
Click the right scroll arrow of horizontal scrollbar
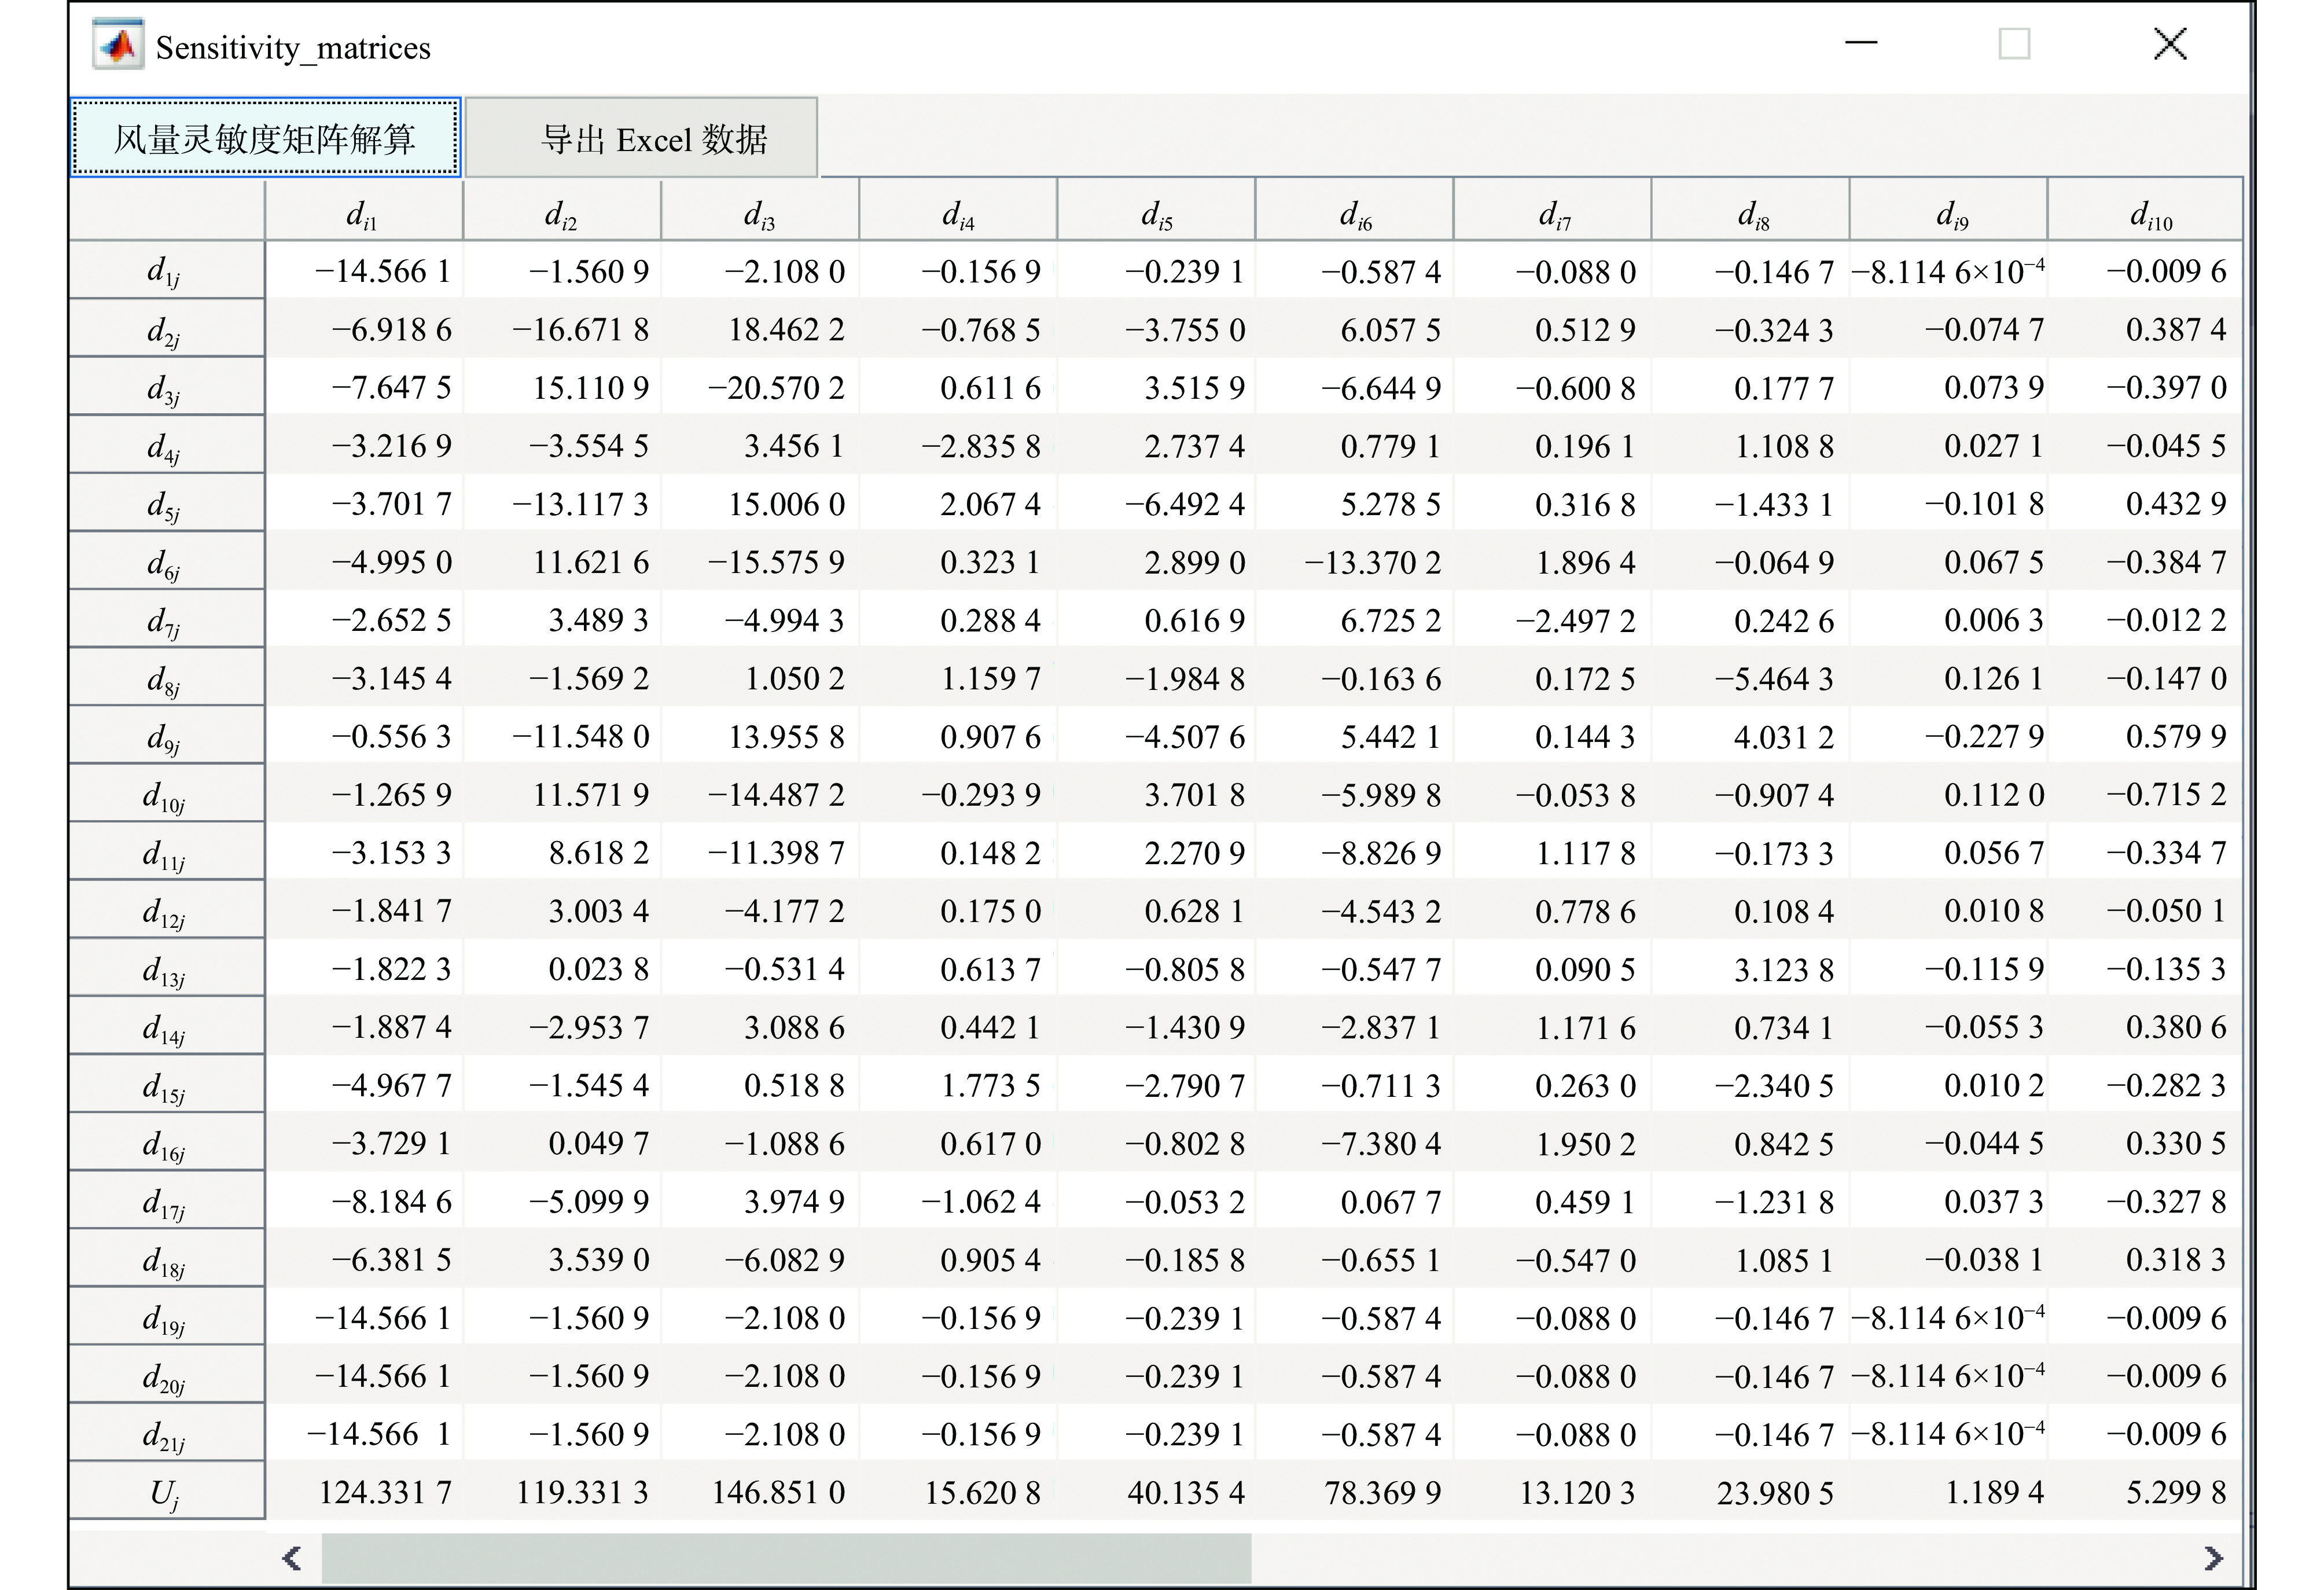point(2213,1557)
